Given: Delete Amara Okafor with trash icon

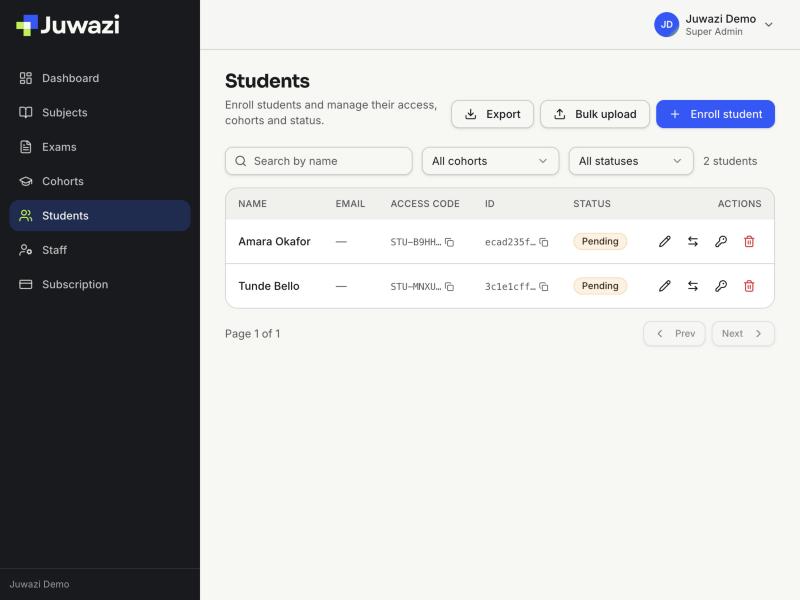Looking at the screenshot, I should [x=749, y=241].
